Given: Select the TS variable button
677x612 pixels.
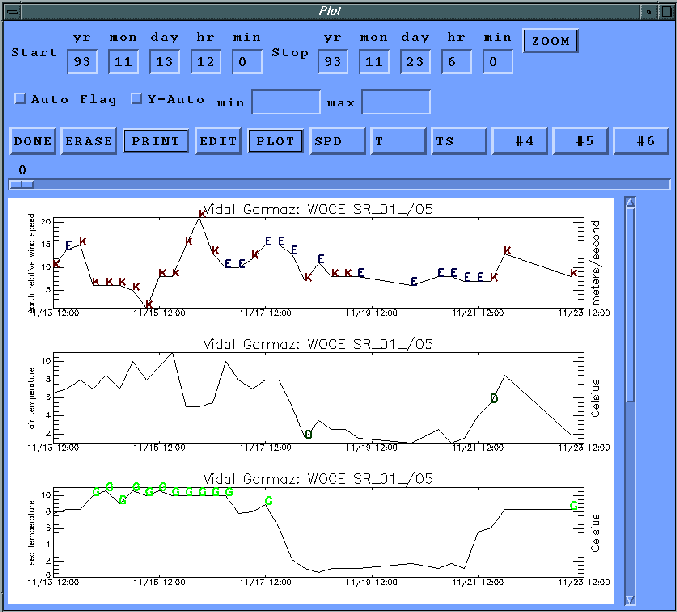Looking at the screenshot, I should pyautogui.click(x=458, y=141).
